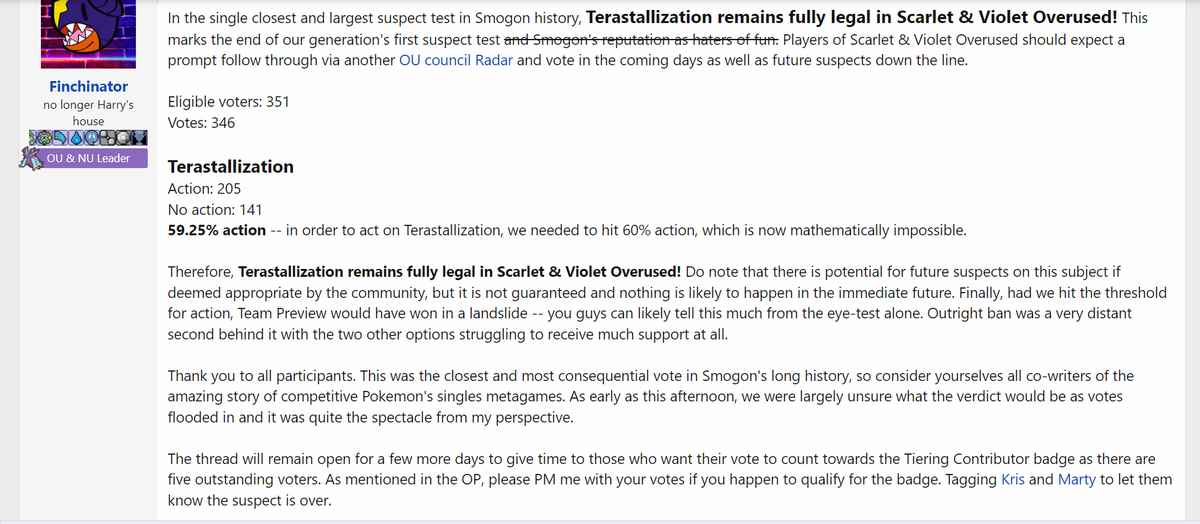
Task: Click the 'Eligible voters: 351' line
Action: coord(229,102)
